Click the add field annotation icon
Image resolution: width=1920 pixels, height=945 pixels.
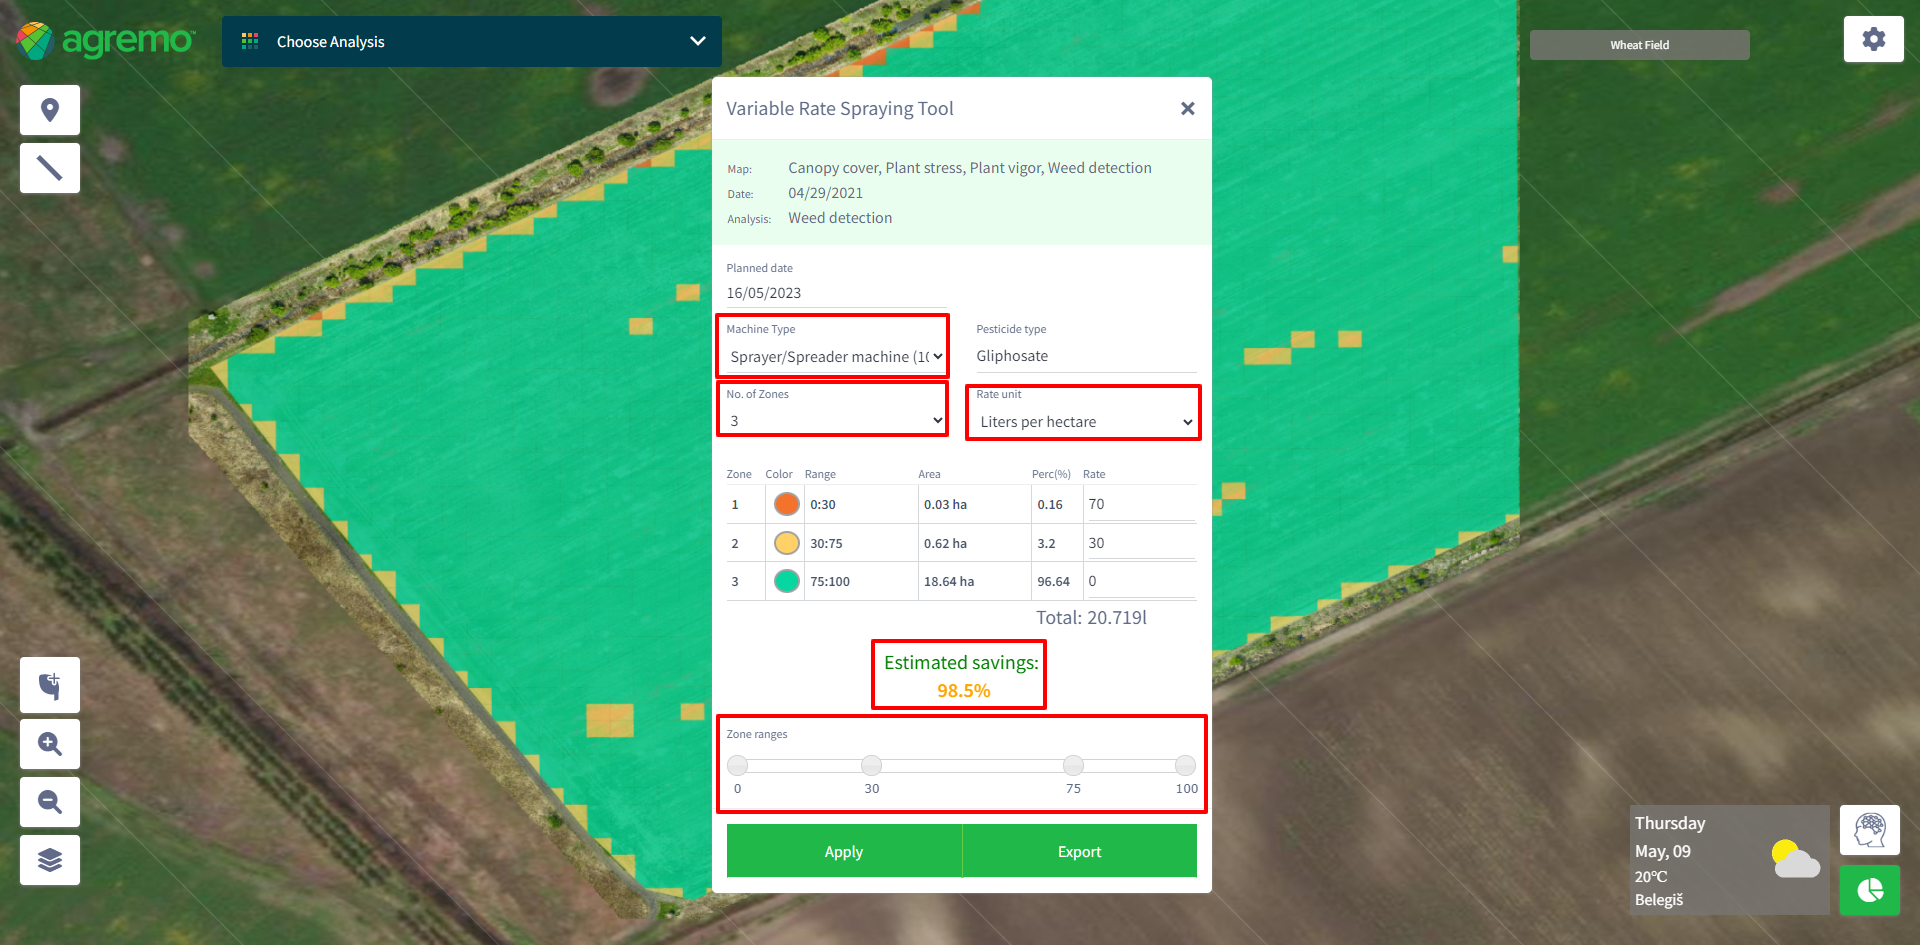(50, 685)
